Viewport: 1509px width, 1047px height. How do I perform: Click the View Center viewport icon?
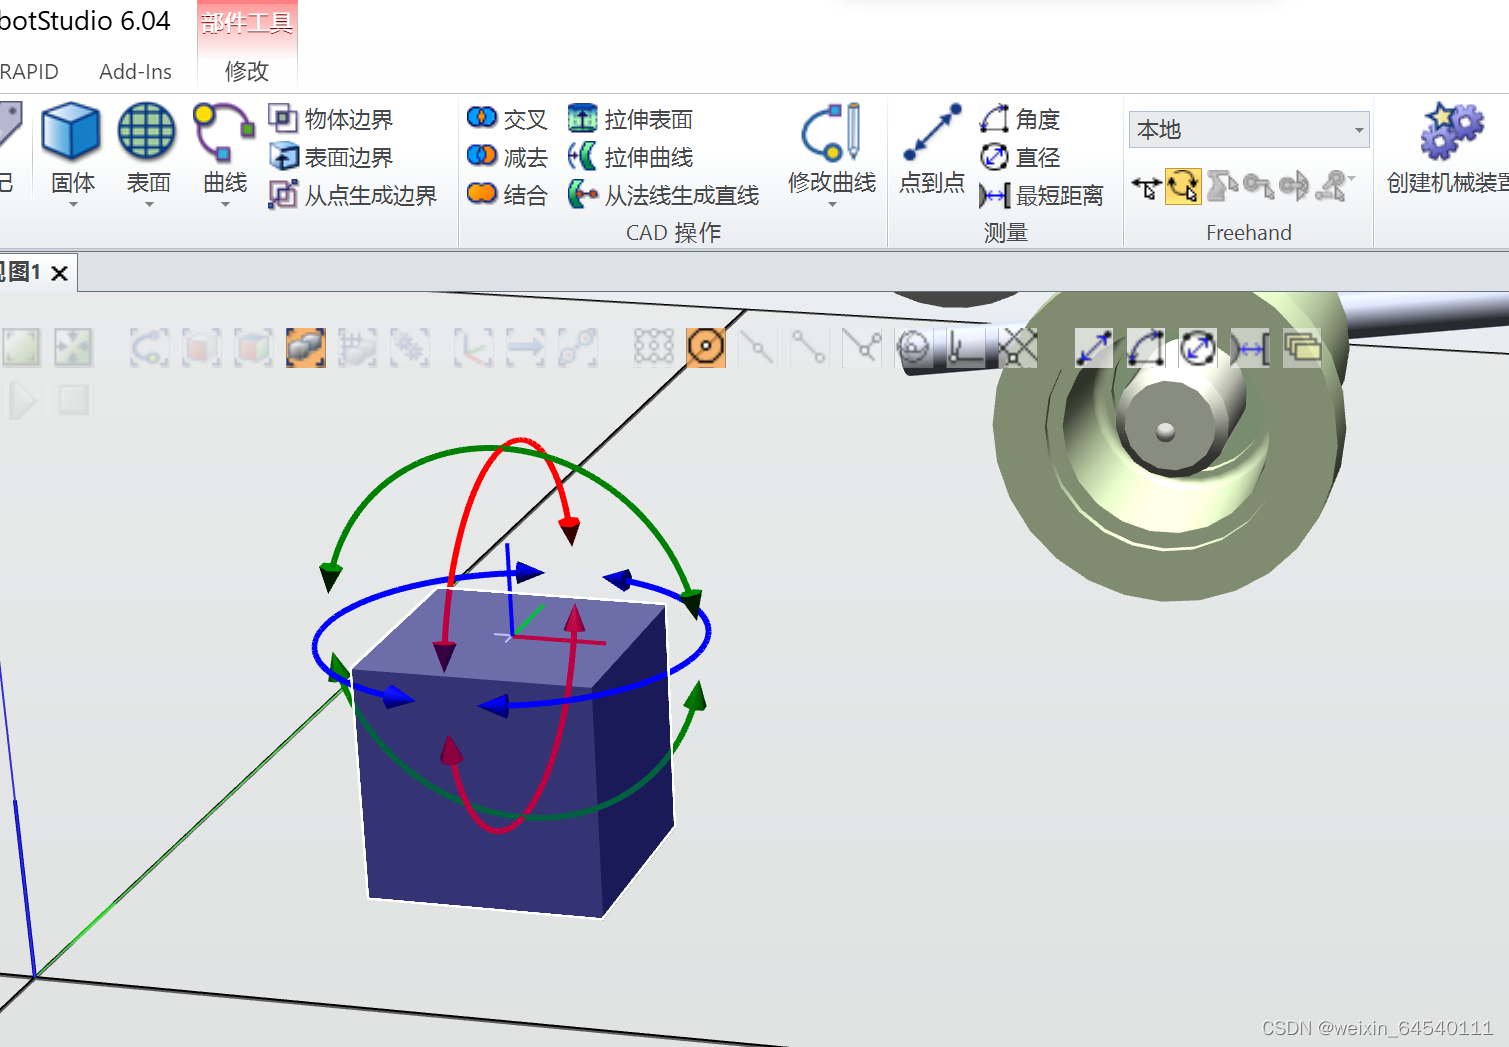tap(73, 348)
